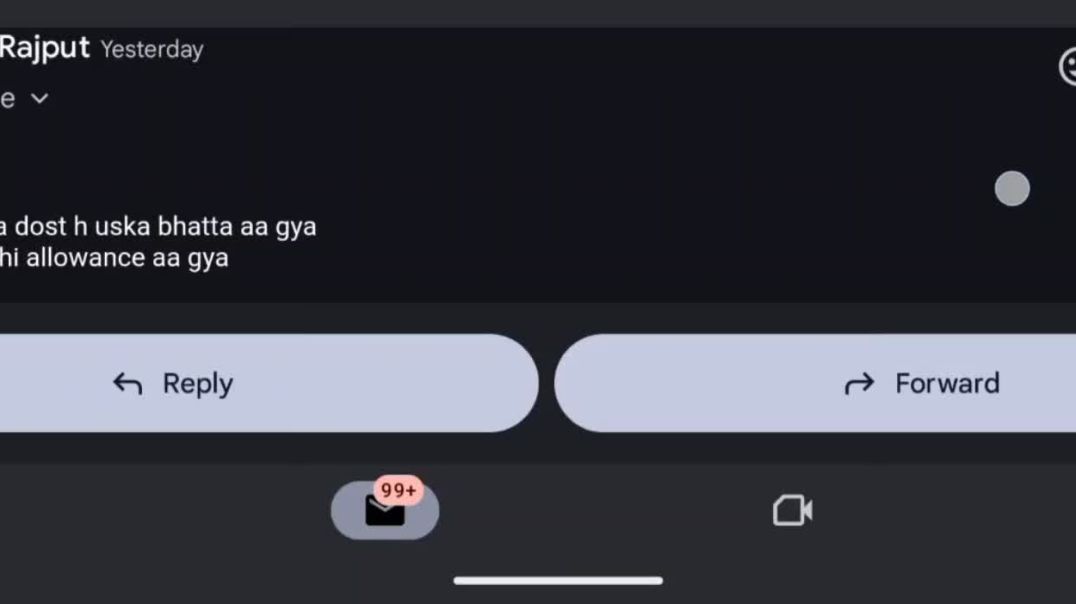Open the Mail tab envelope icon
The width and height of the screenshot is (1076, 604).
coord(383,513)
